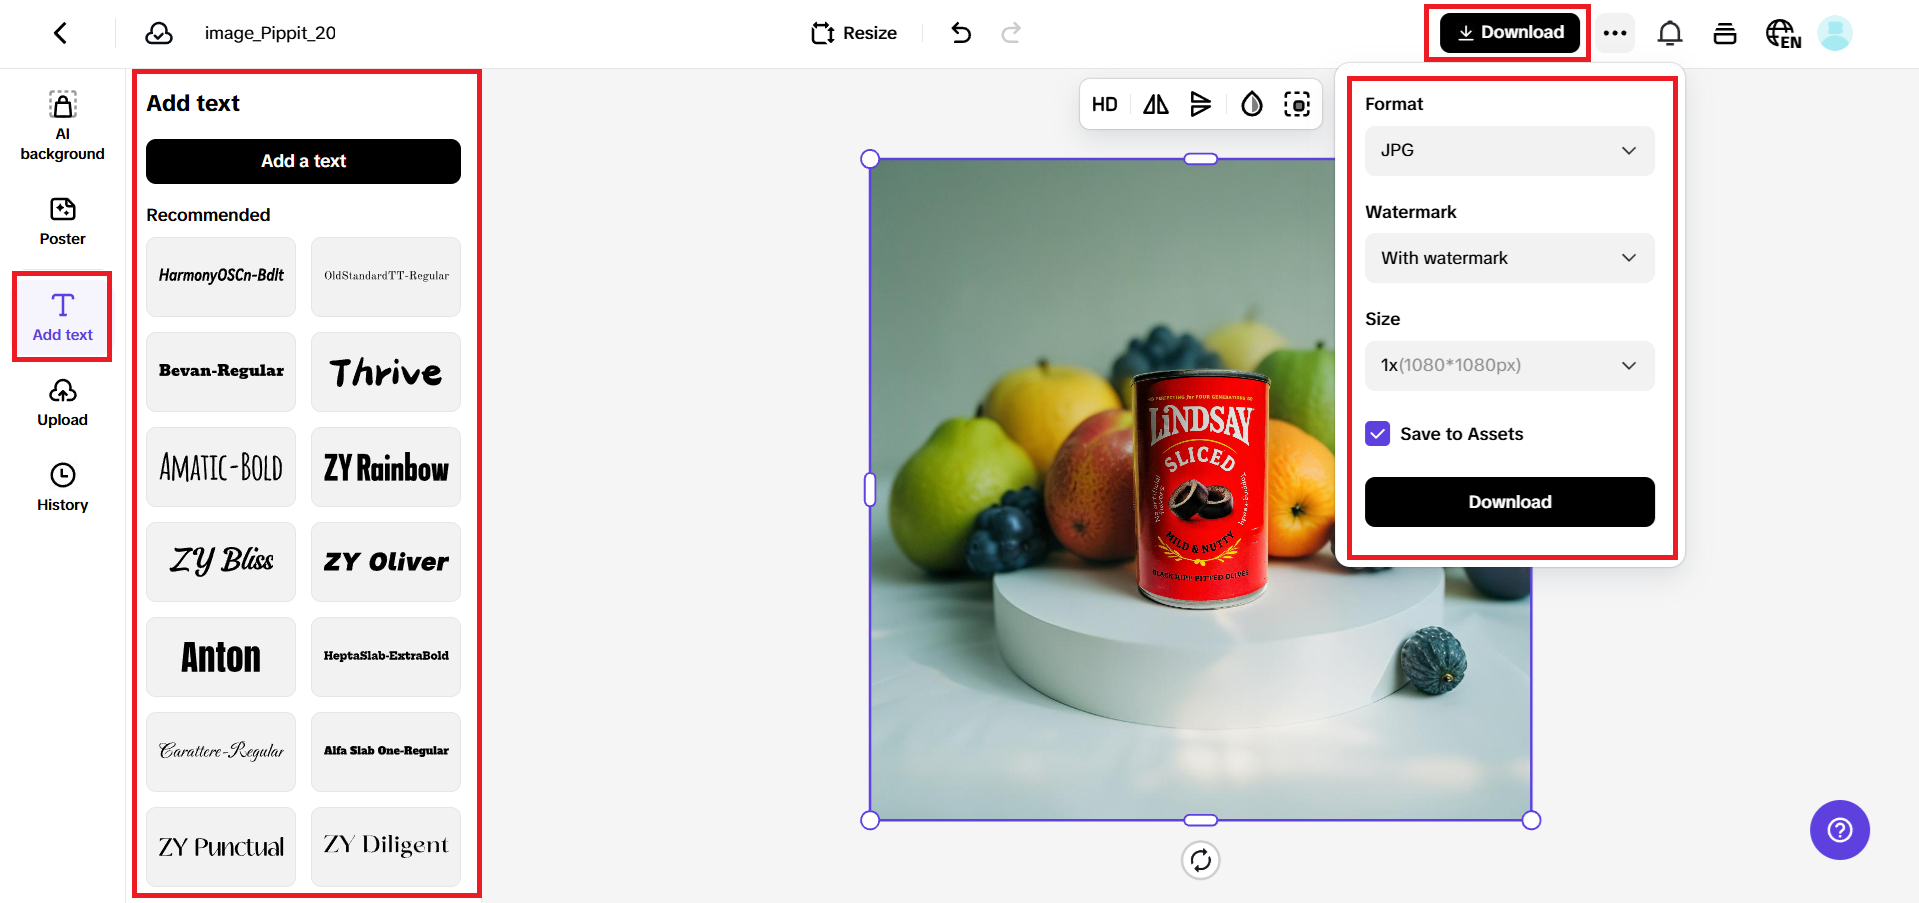1919x903 pixels.
Task: Open the With watermark dropdown
Action: (1509, 258)
